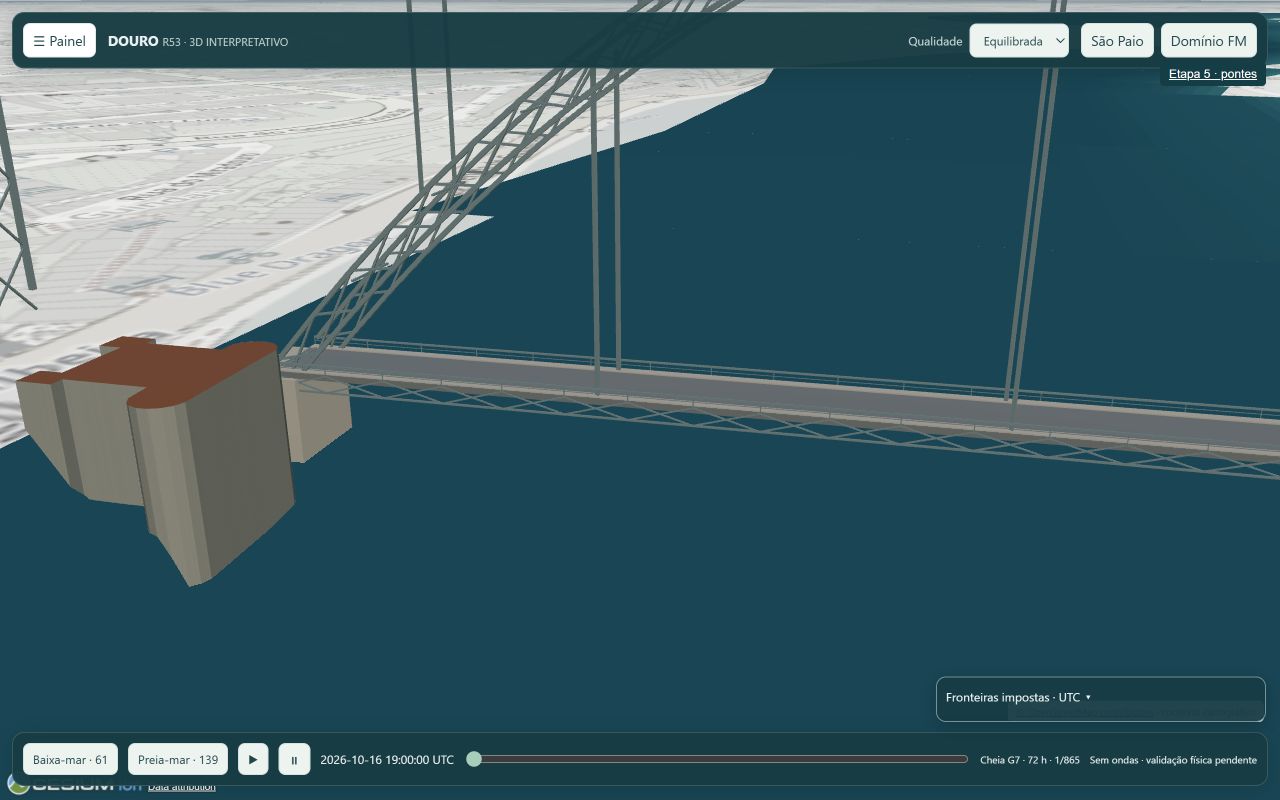Click the Qualidade label
The height and width of the screenshot is (800, 1280).
[x=935, y=41]
